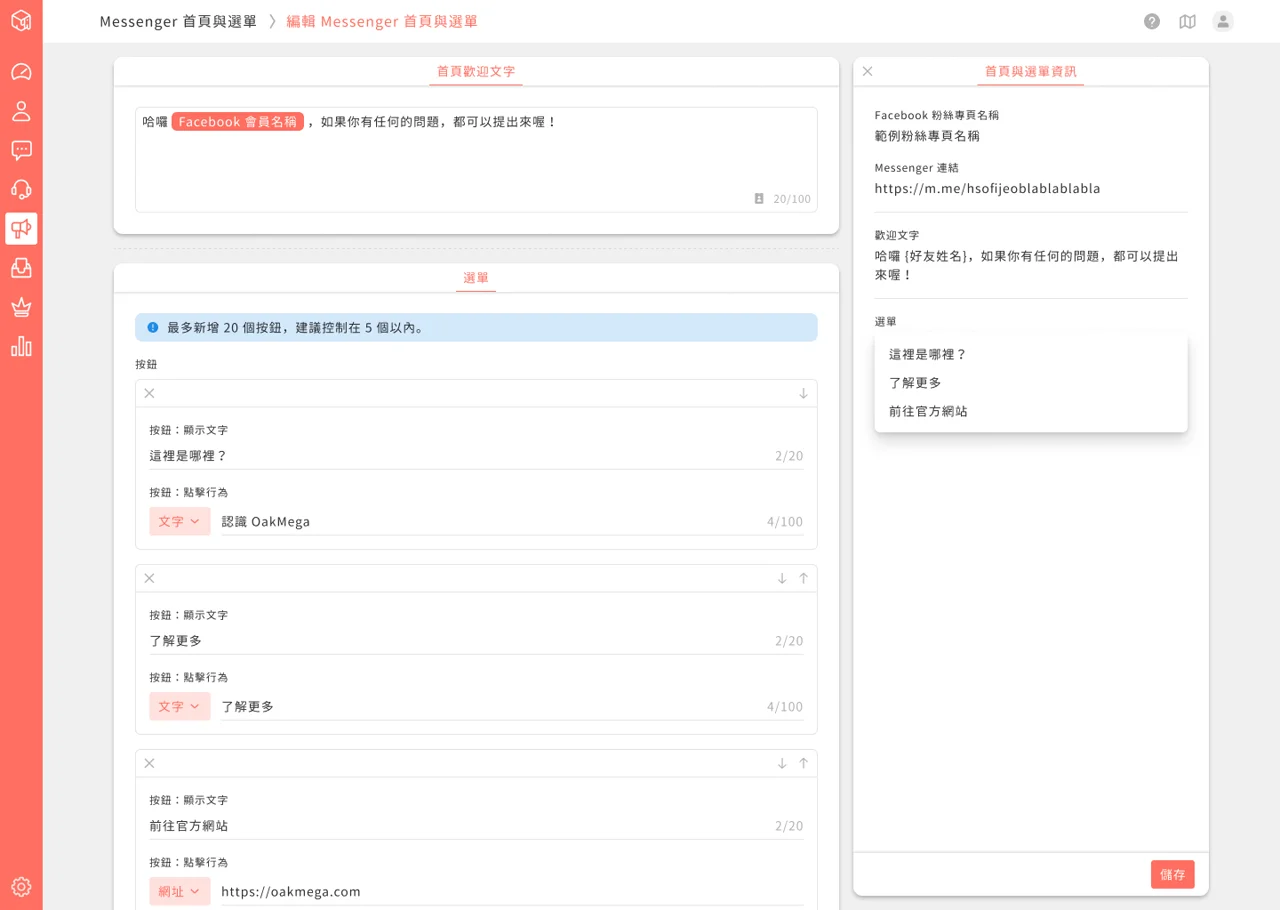This screenshot has width=1280, height=910.
Task: Click the cube logo at top left
Action: (21, 21)
